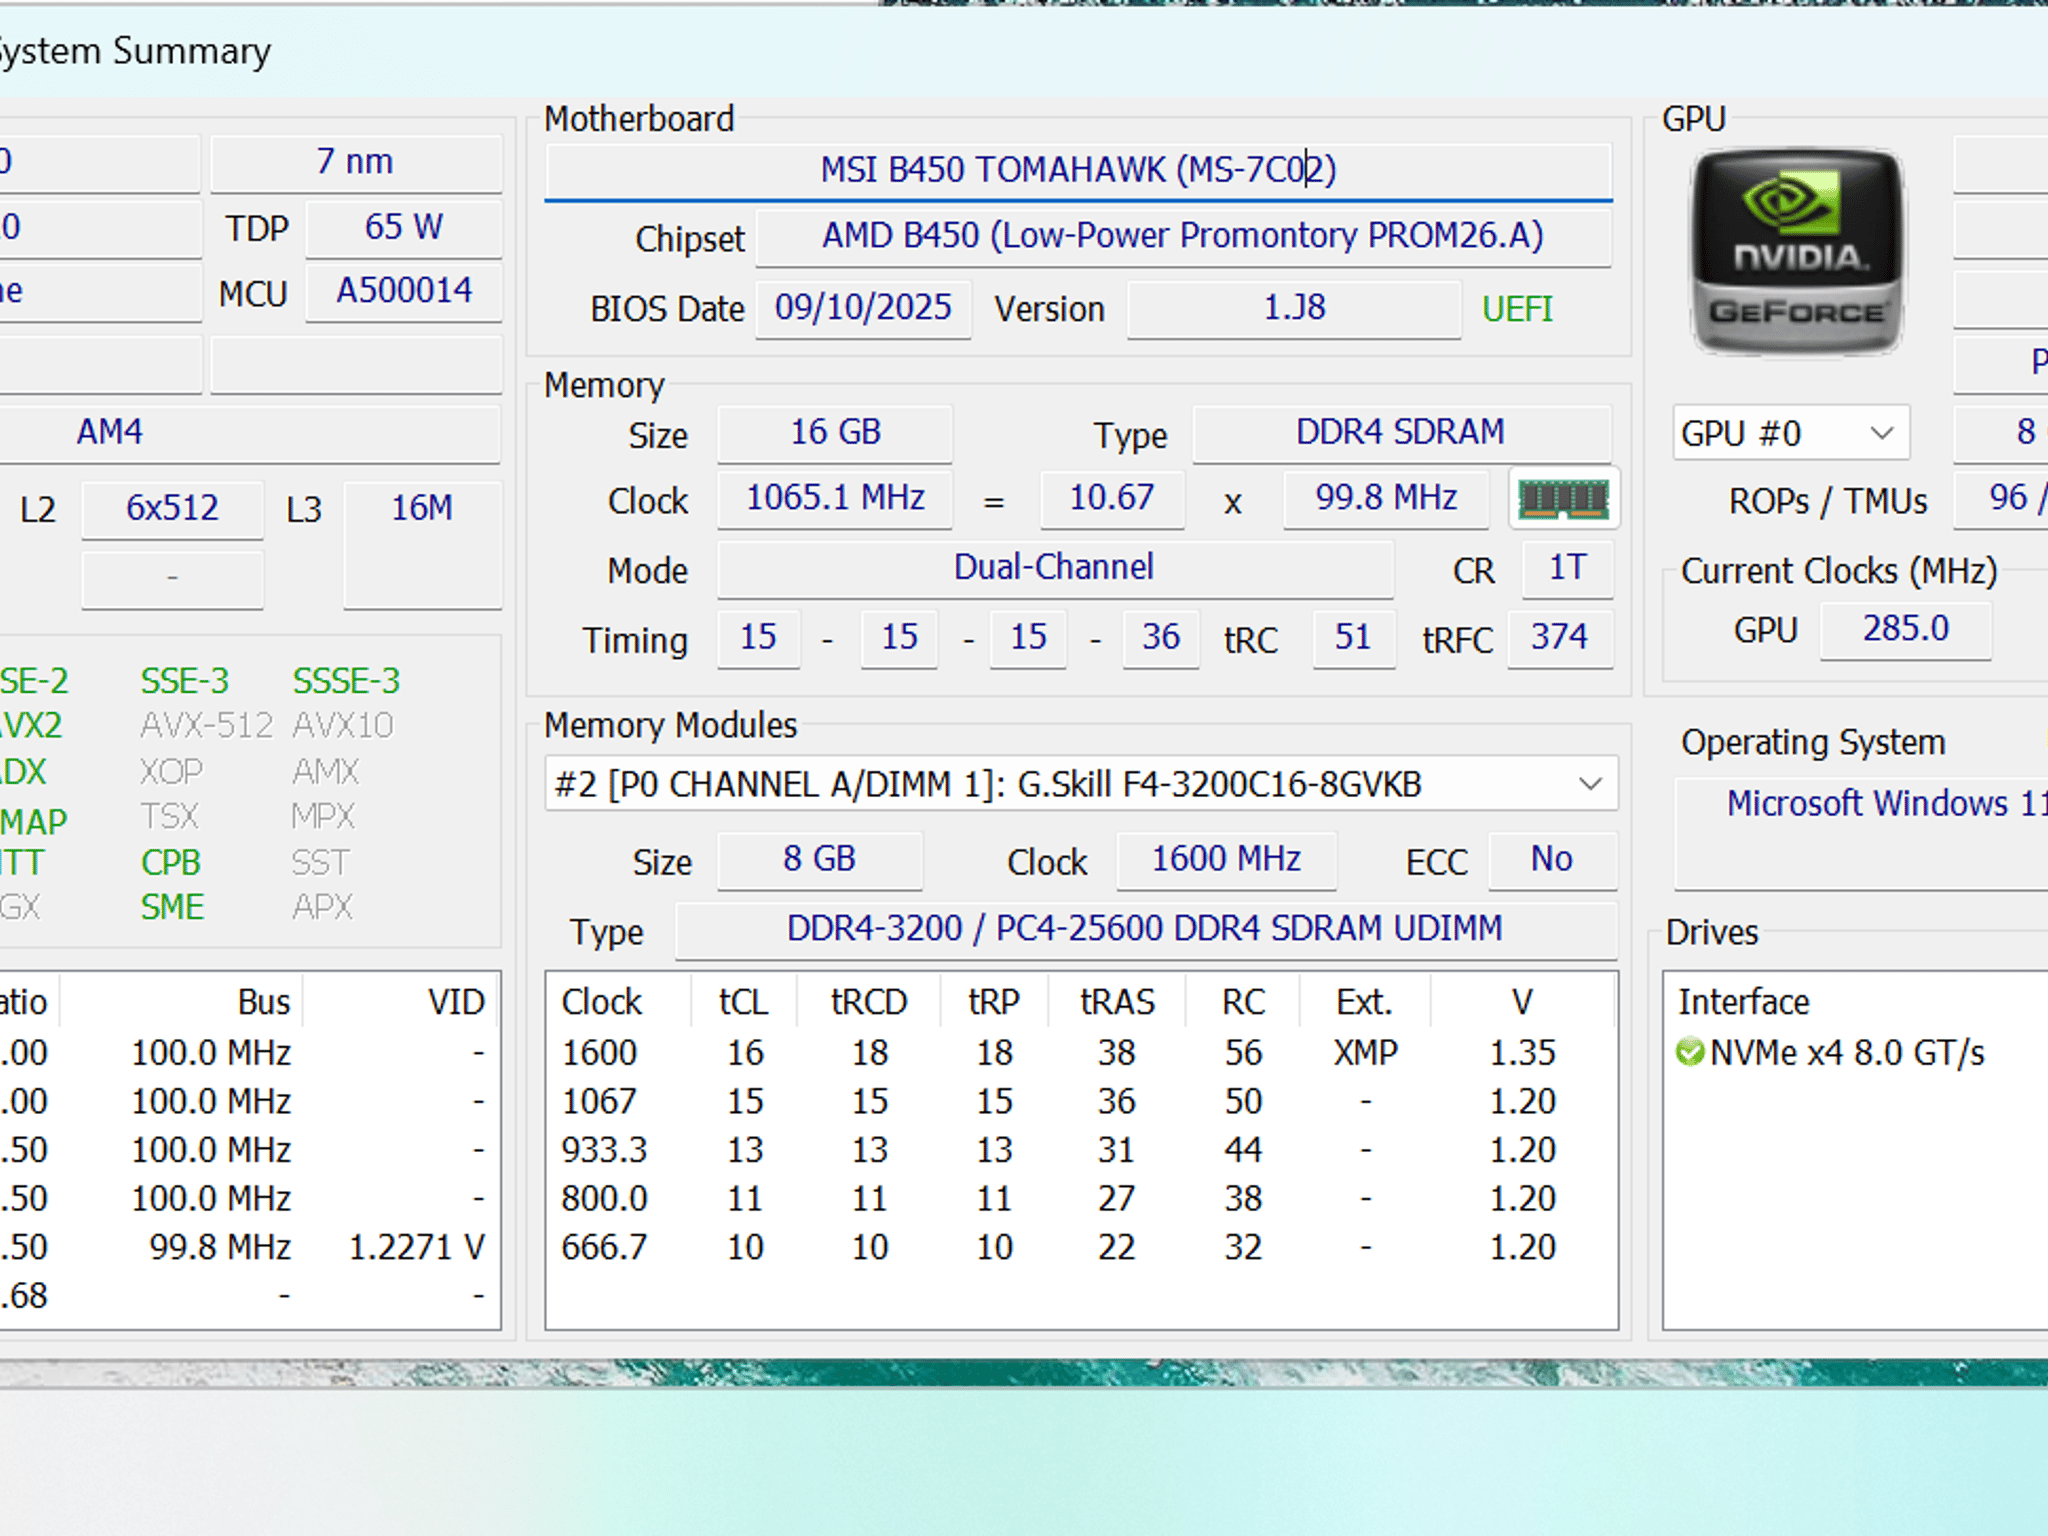
Task: Click the tRFC 374 value
Action: [x=1560, y=638]
